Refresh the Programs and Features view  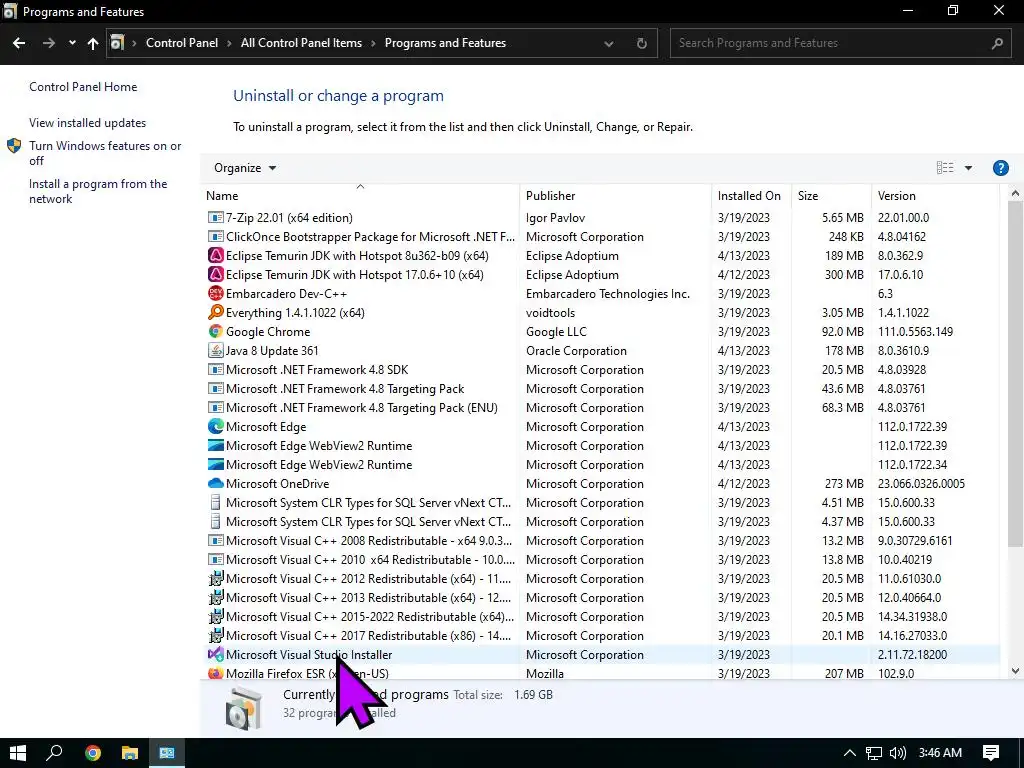(x=642, y=43)
